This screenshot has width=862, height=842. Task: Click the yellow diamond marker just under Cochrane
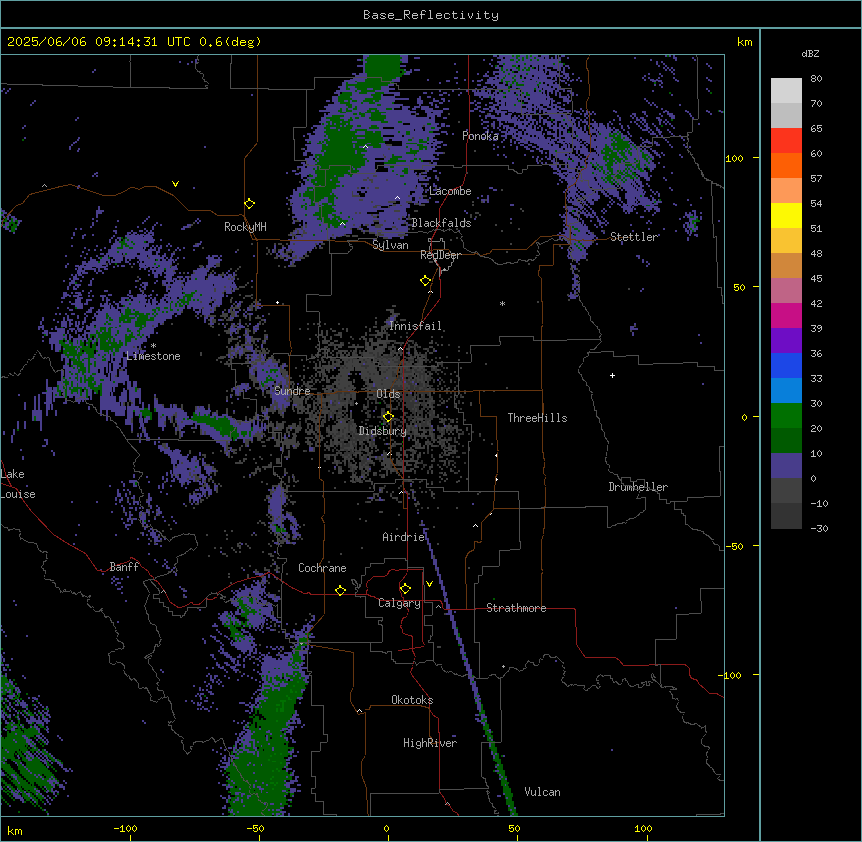340,590
